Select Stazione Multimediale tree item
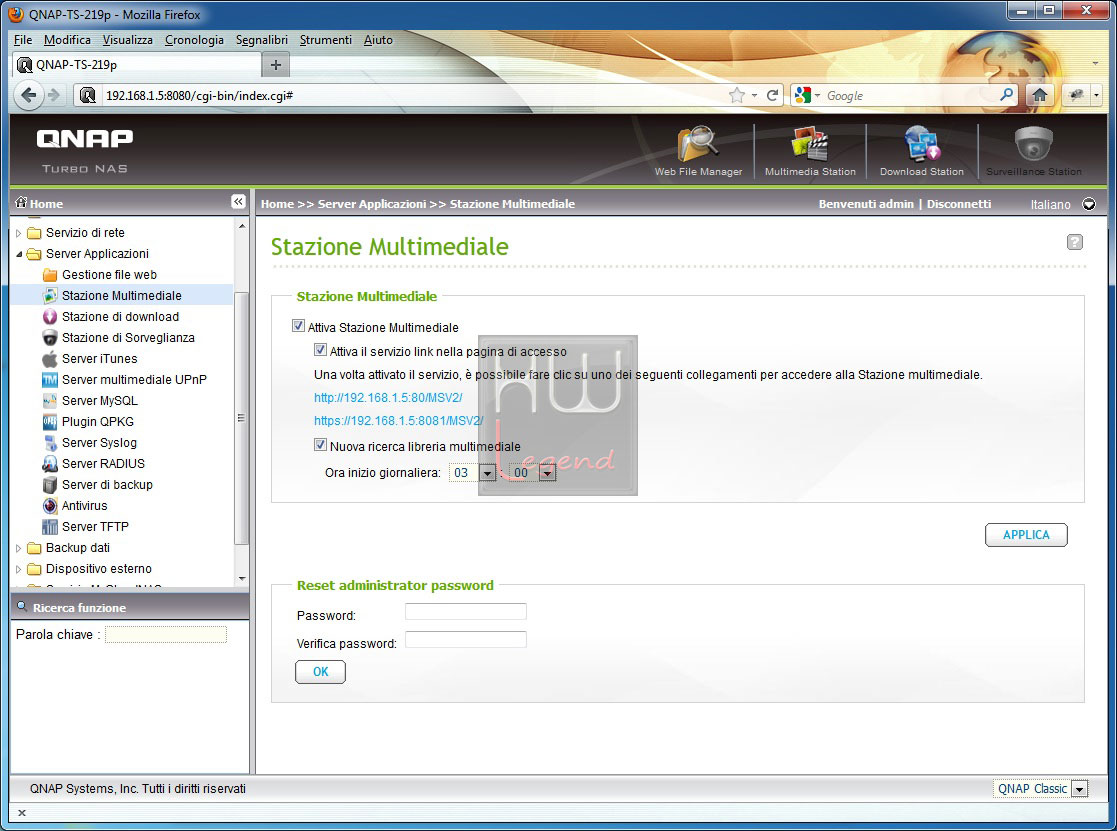This screenshot has width=1117, height=831. [122, 296]
